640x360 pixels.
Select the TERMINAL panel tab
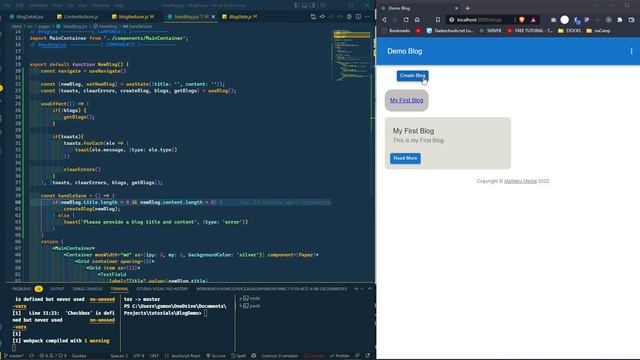point(119,289)
